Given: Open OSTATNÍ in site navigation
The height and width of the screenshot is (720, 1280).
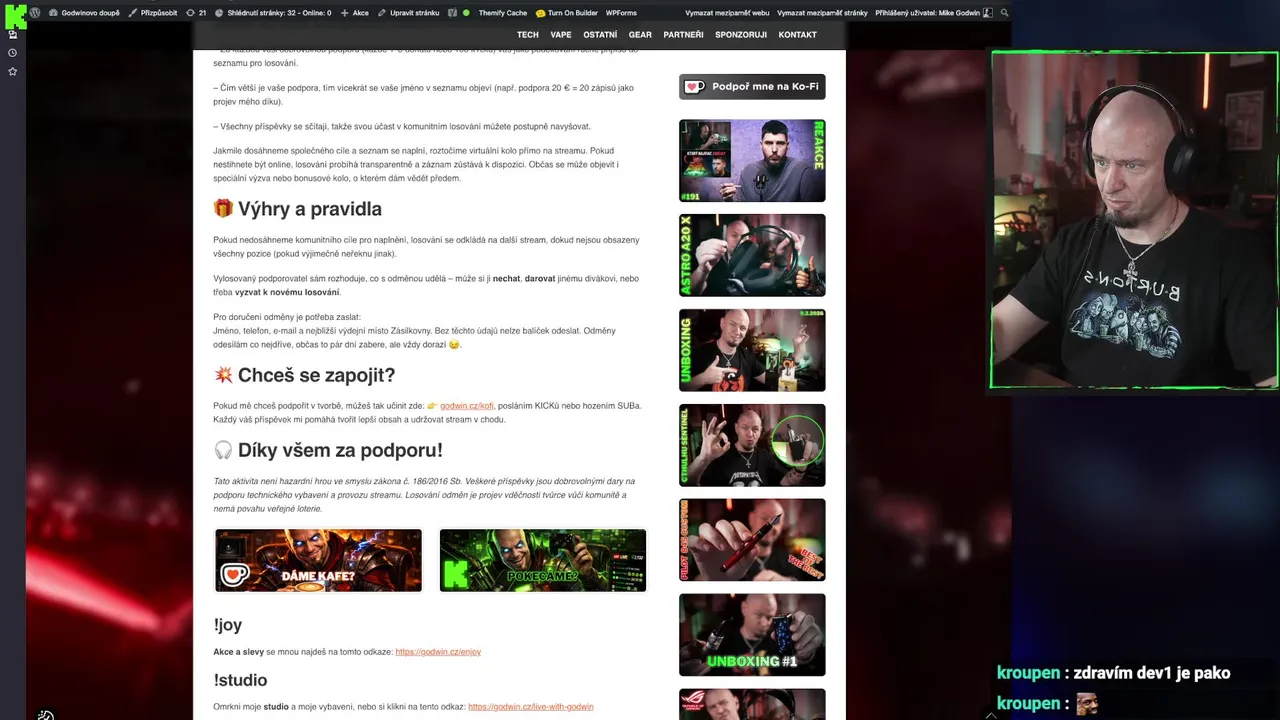Looking at the screenshot, I should 600,35.
